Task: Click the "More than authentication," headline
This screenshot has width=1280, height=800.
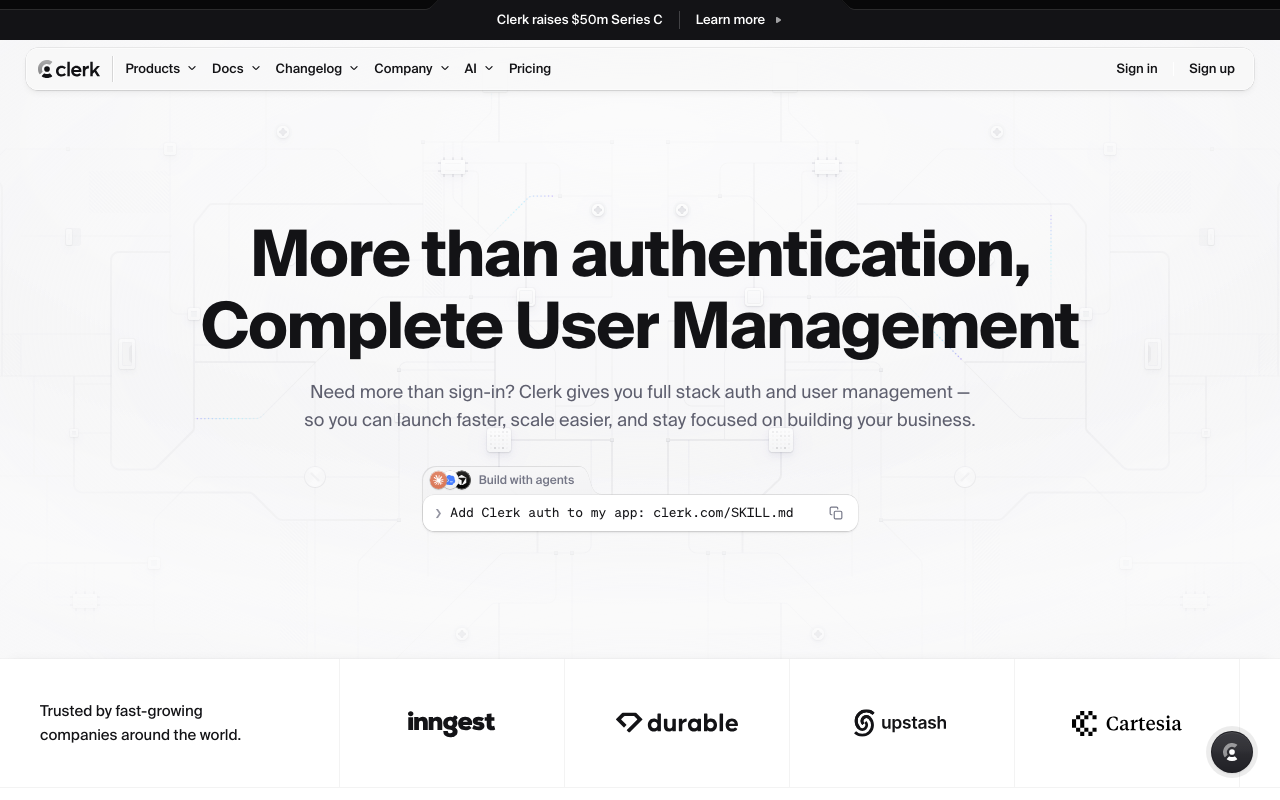Action: click(640, 253)
